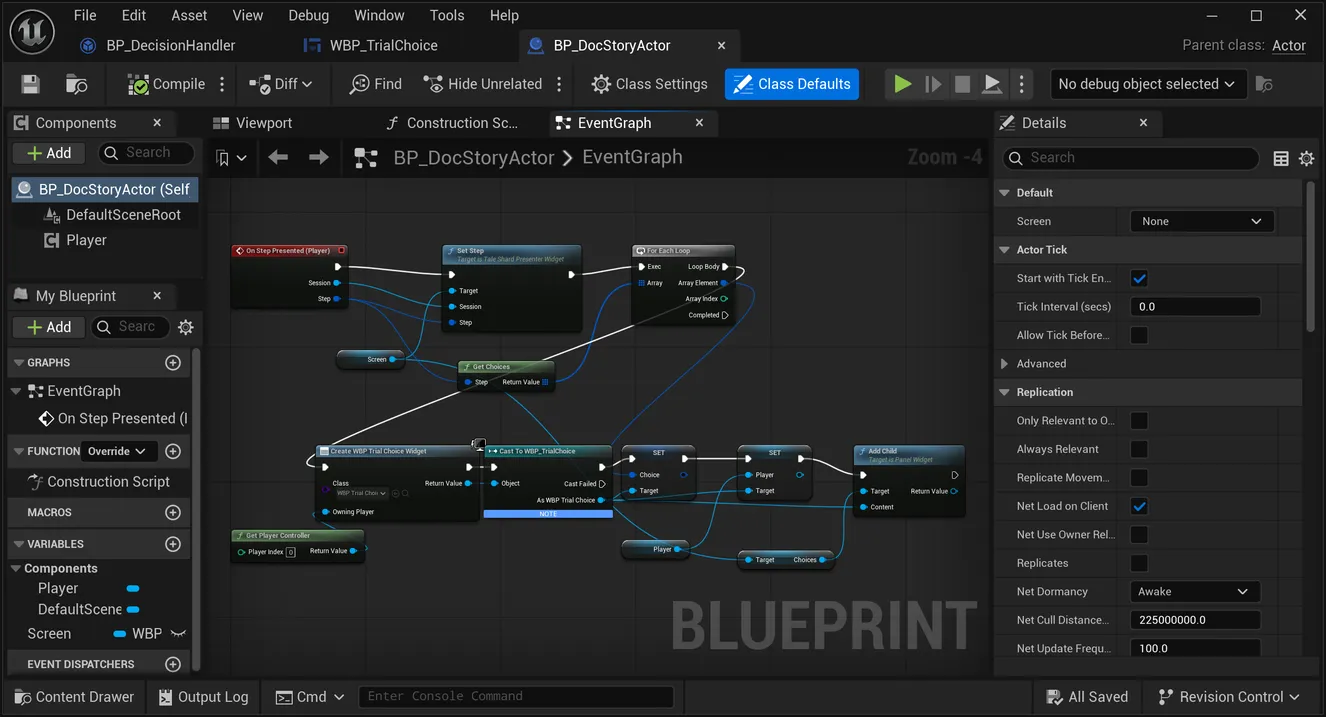
Task: Enable Only Relevant to Owner
Action: click(x=1139, y=421)
